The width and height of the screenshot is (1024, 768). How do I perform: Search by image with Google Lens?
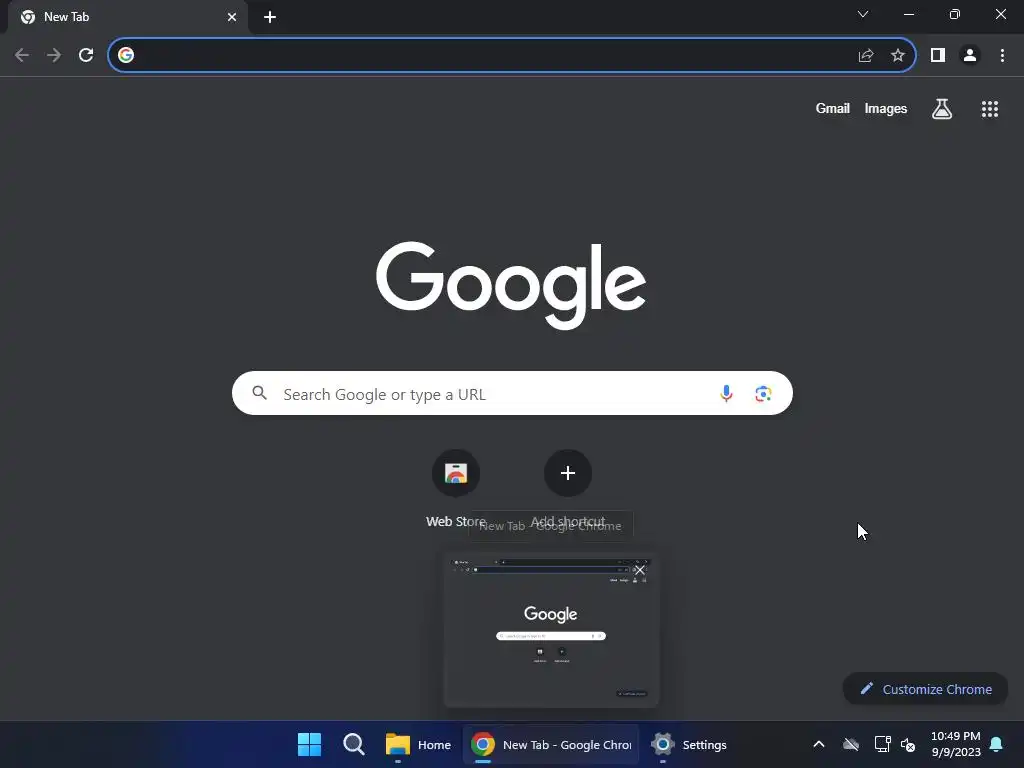(763, 393)
